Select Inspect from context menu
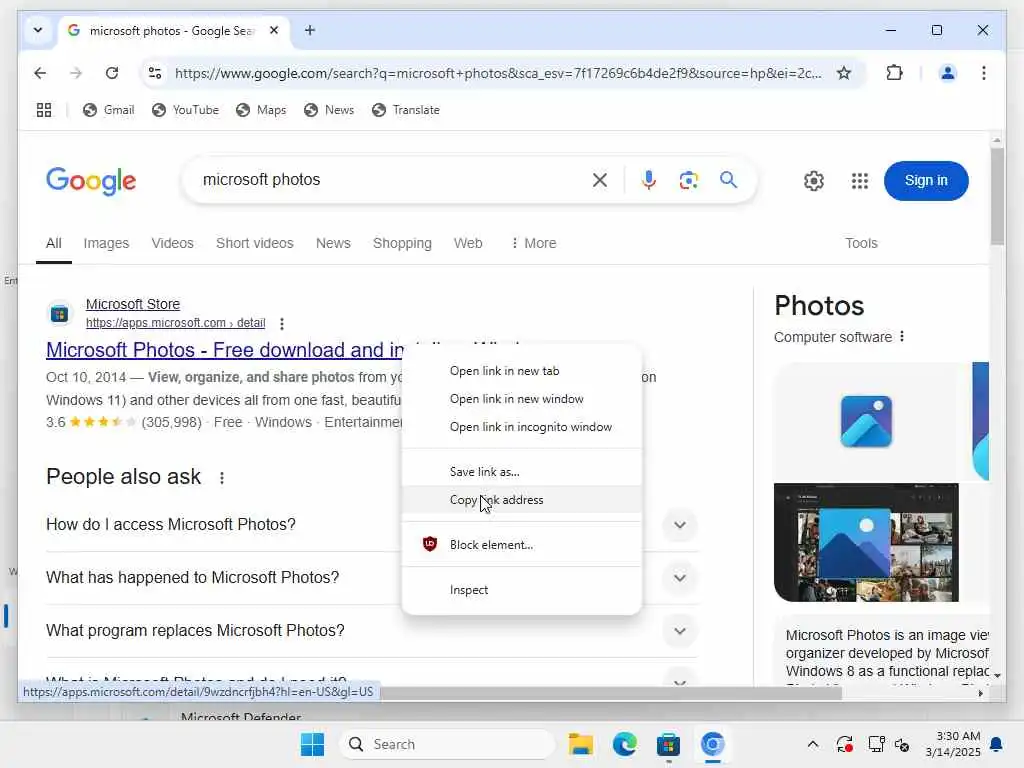Viewport: 1024px width, 768px height. (522, 590)
